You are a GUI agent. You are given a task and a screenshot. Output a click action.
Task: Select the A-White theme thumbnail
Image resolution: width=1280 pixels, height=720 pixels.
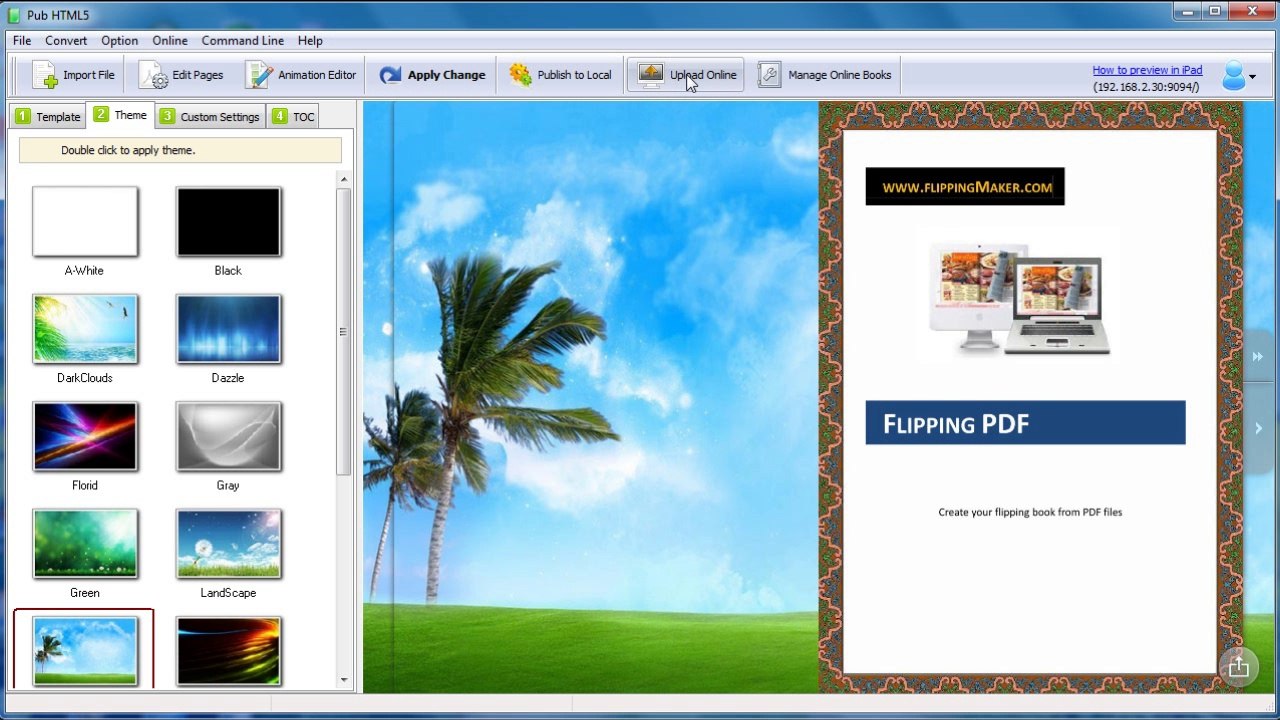85,221
